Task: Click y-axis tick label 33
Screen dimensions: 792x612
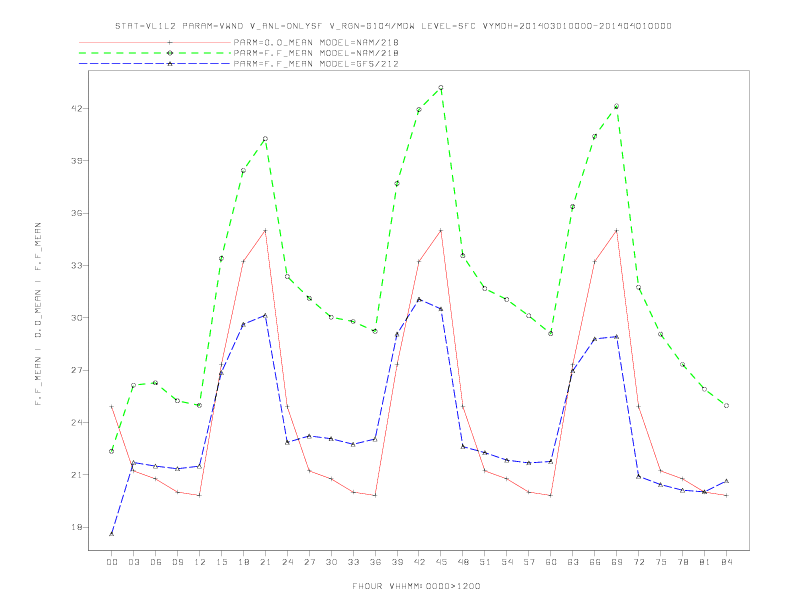Action: (77, 266)
